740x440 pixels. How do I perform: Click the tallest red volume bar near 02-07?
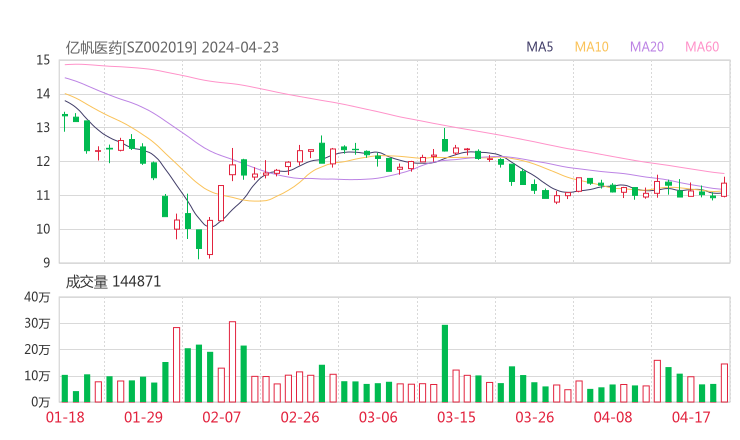click(232, 362)
